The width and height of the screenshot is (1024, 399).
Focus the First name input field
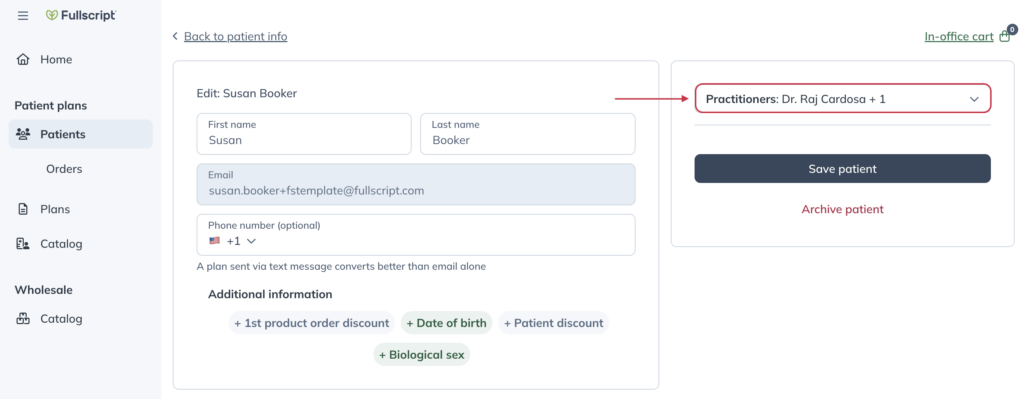coord(304,134)
